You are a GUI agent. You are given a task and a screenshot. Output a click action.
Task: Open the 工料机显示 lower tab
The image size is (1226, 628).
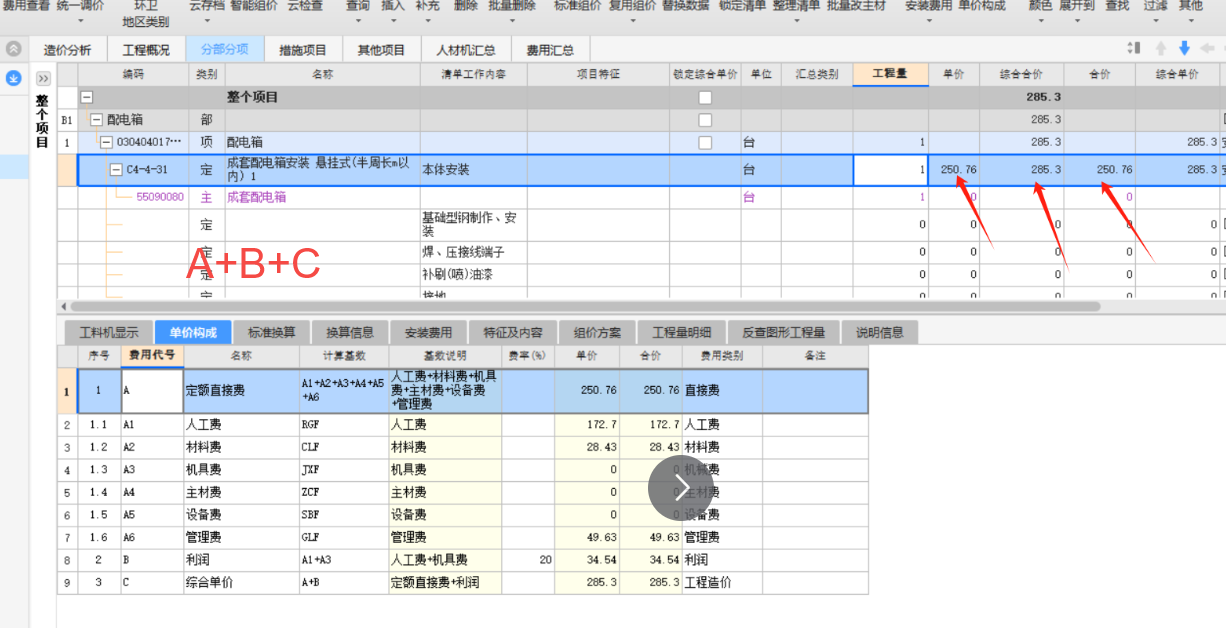108,332
